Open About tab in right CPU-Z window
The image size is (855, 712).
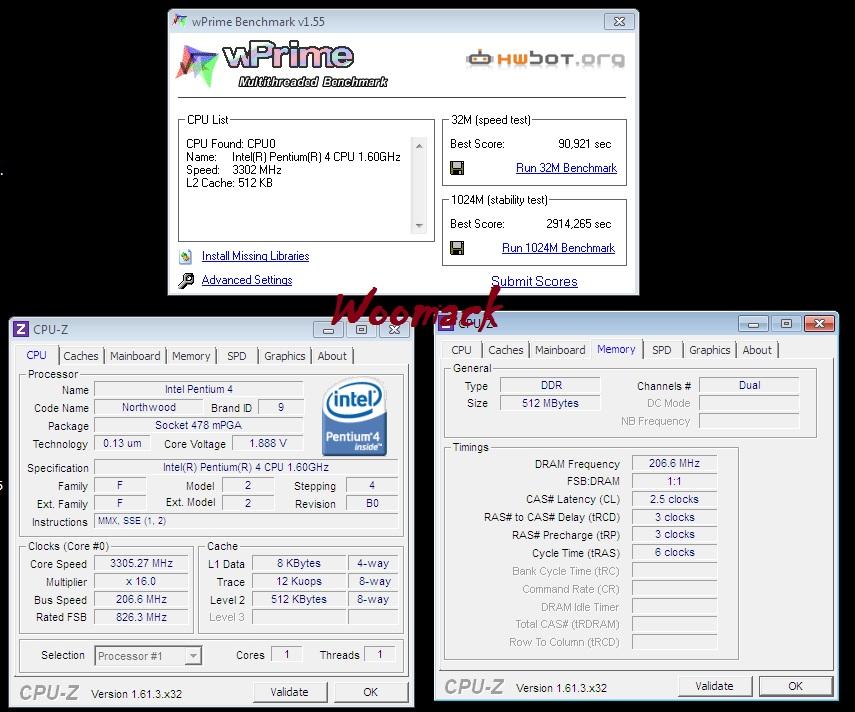tap(757, 350)
